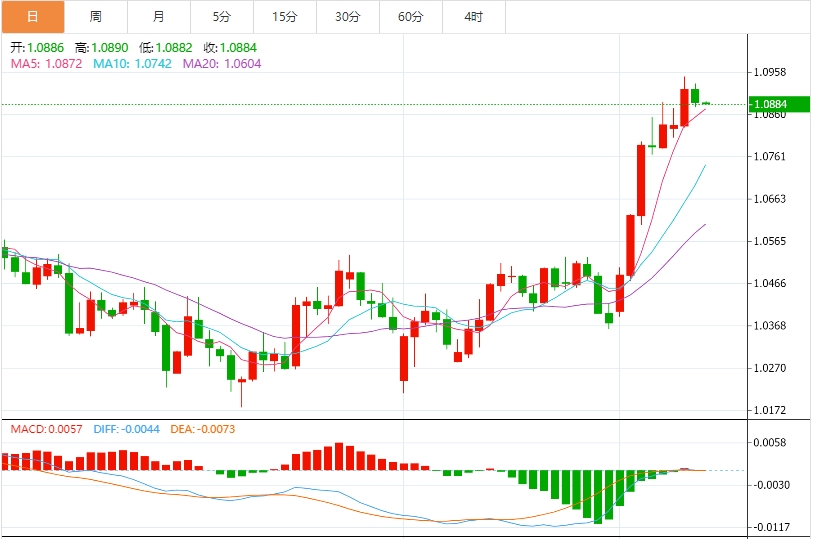Image resolution: width=816 pixels, height=539 pixels.
Task: Click the MACD value label
Action: (x=46, y=429)
